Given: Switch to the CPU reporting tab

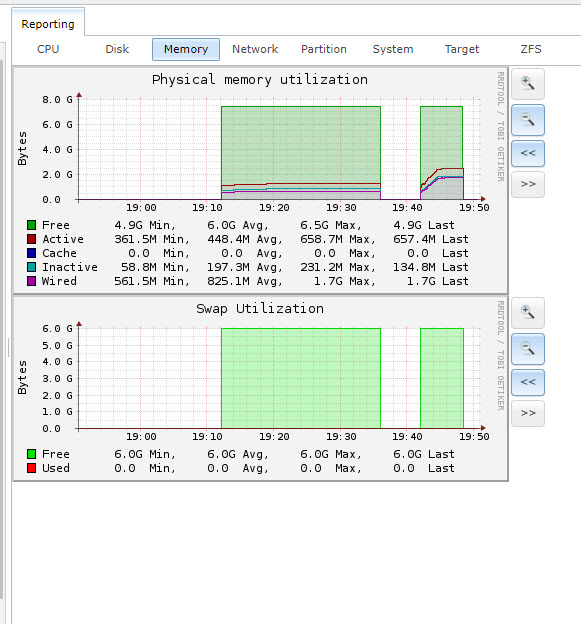Looking at the screenshot, I should pyautogui.click(x=48, y=49).
